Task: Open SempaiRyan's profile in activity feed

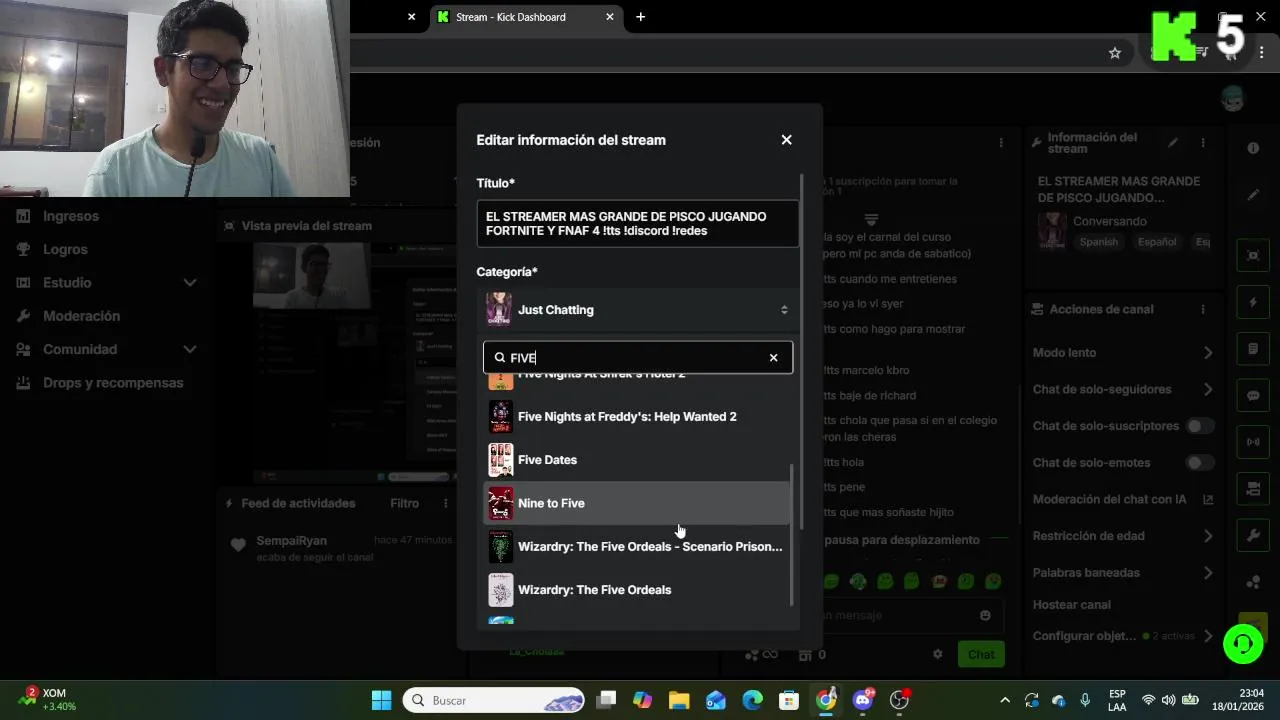Action: pos(291,541)
